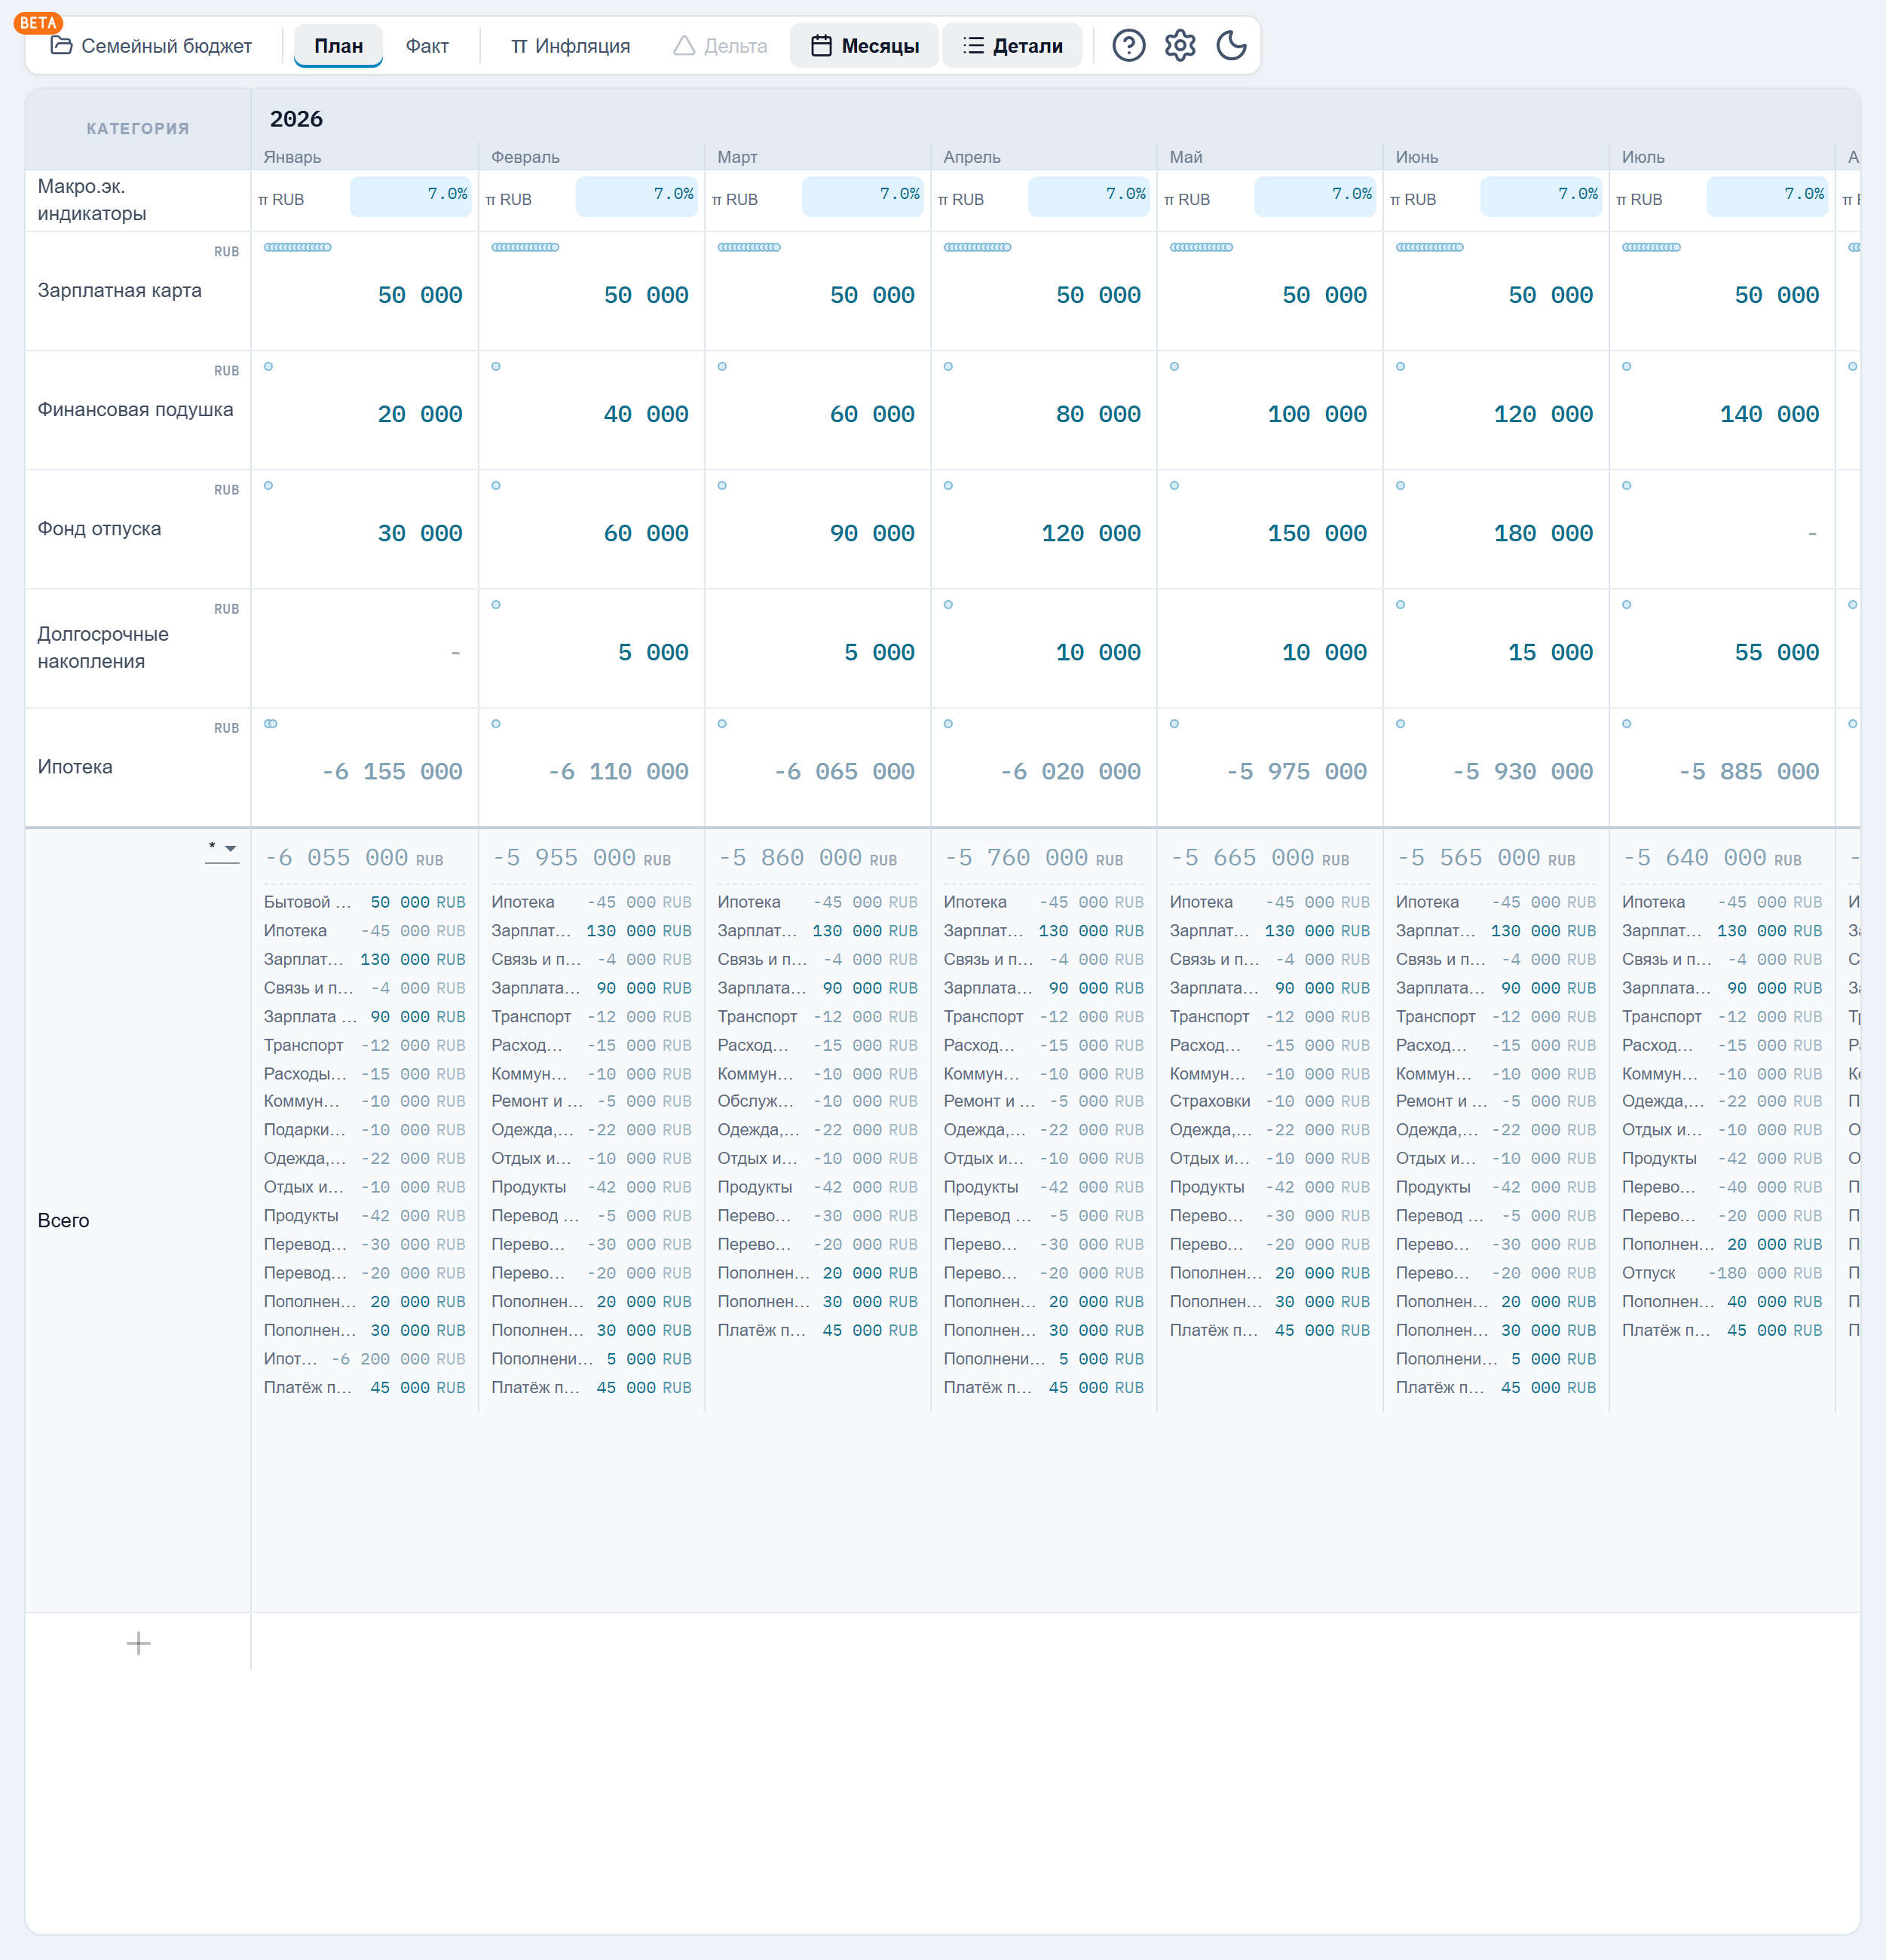Click Ипотека value -6 020 000 in April
This screenshot has width=1886, height=1960.
coord(1070,772)
